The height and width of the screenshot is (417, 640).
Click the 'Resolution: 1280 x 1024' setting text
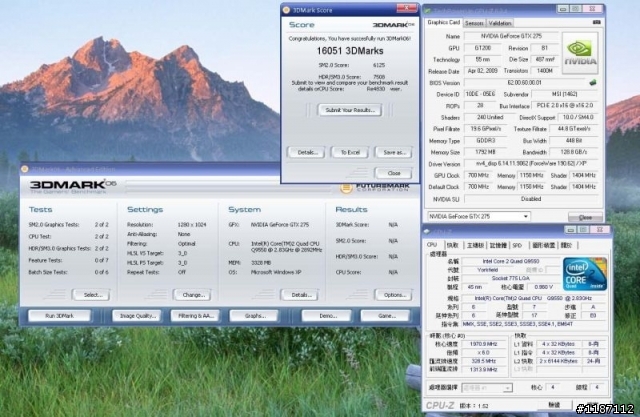pos(167,224)
